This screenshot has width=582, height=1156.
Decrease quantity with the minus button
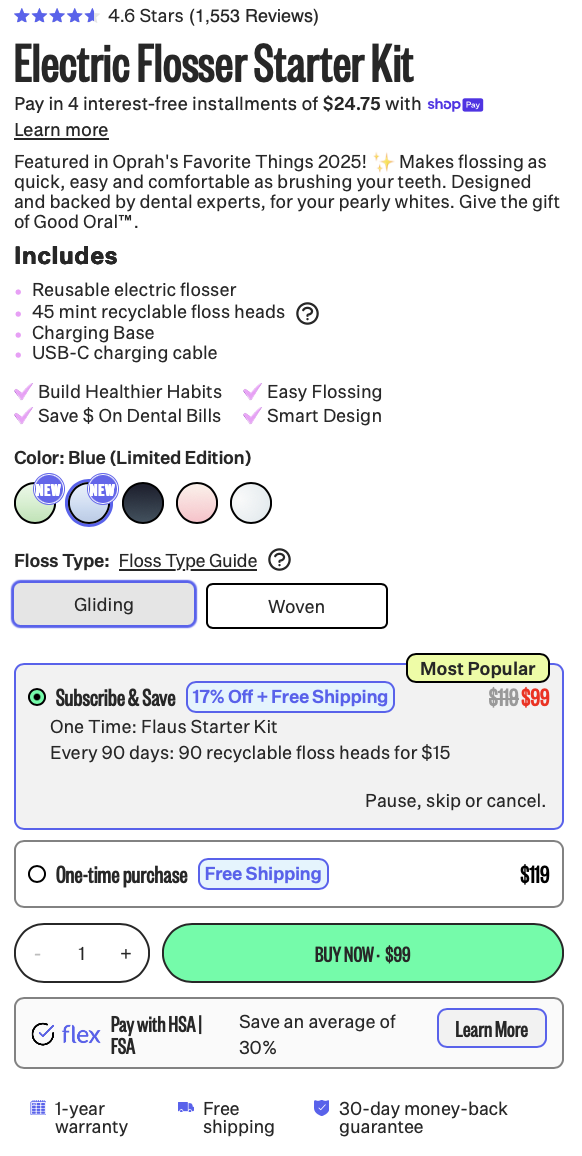pyautogui.click(x=38, y=953)
